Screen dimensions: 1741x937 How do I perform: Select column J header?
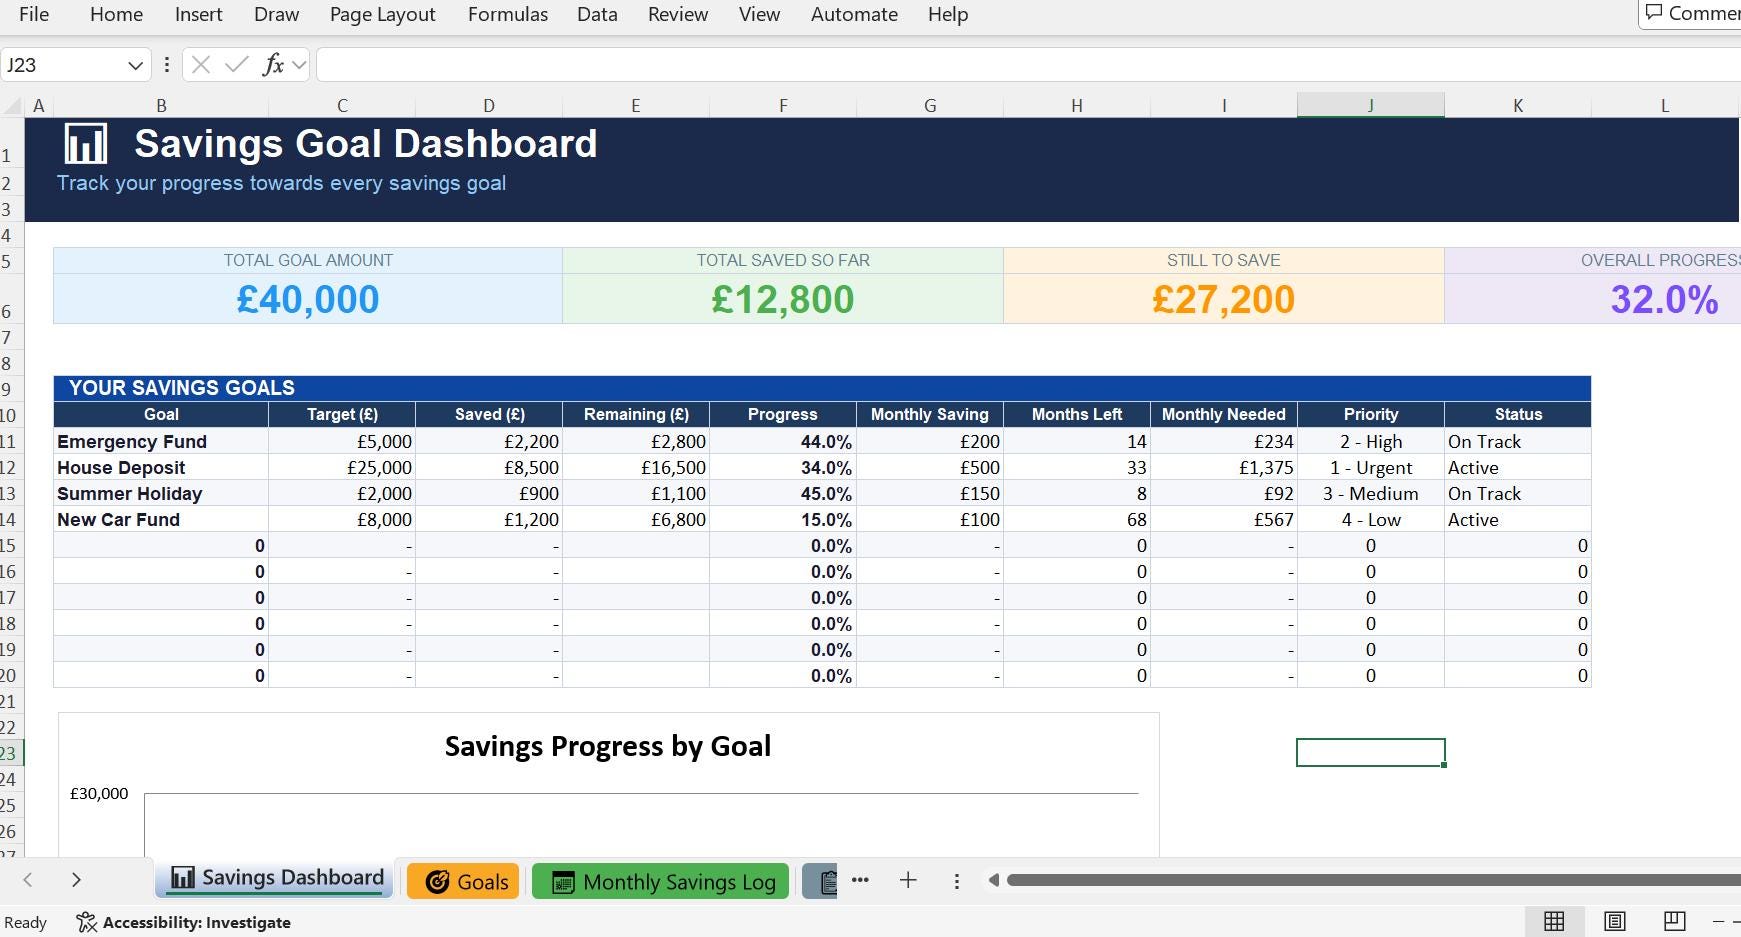[1370, 105]
